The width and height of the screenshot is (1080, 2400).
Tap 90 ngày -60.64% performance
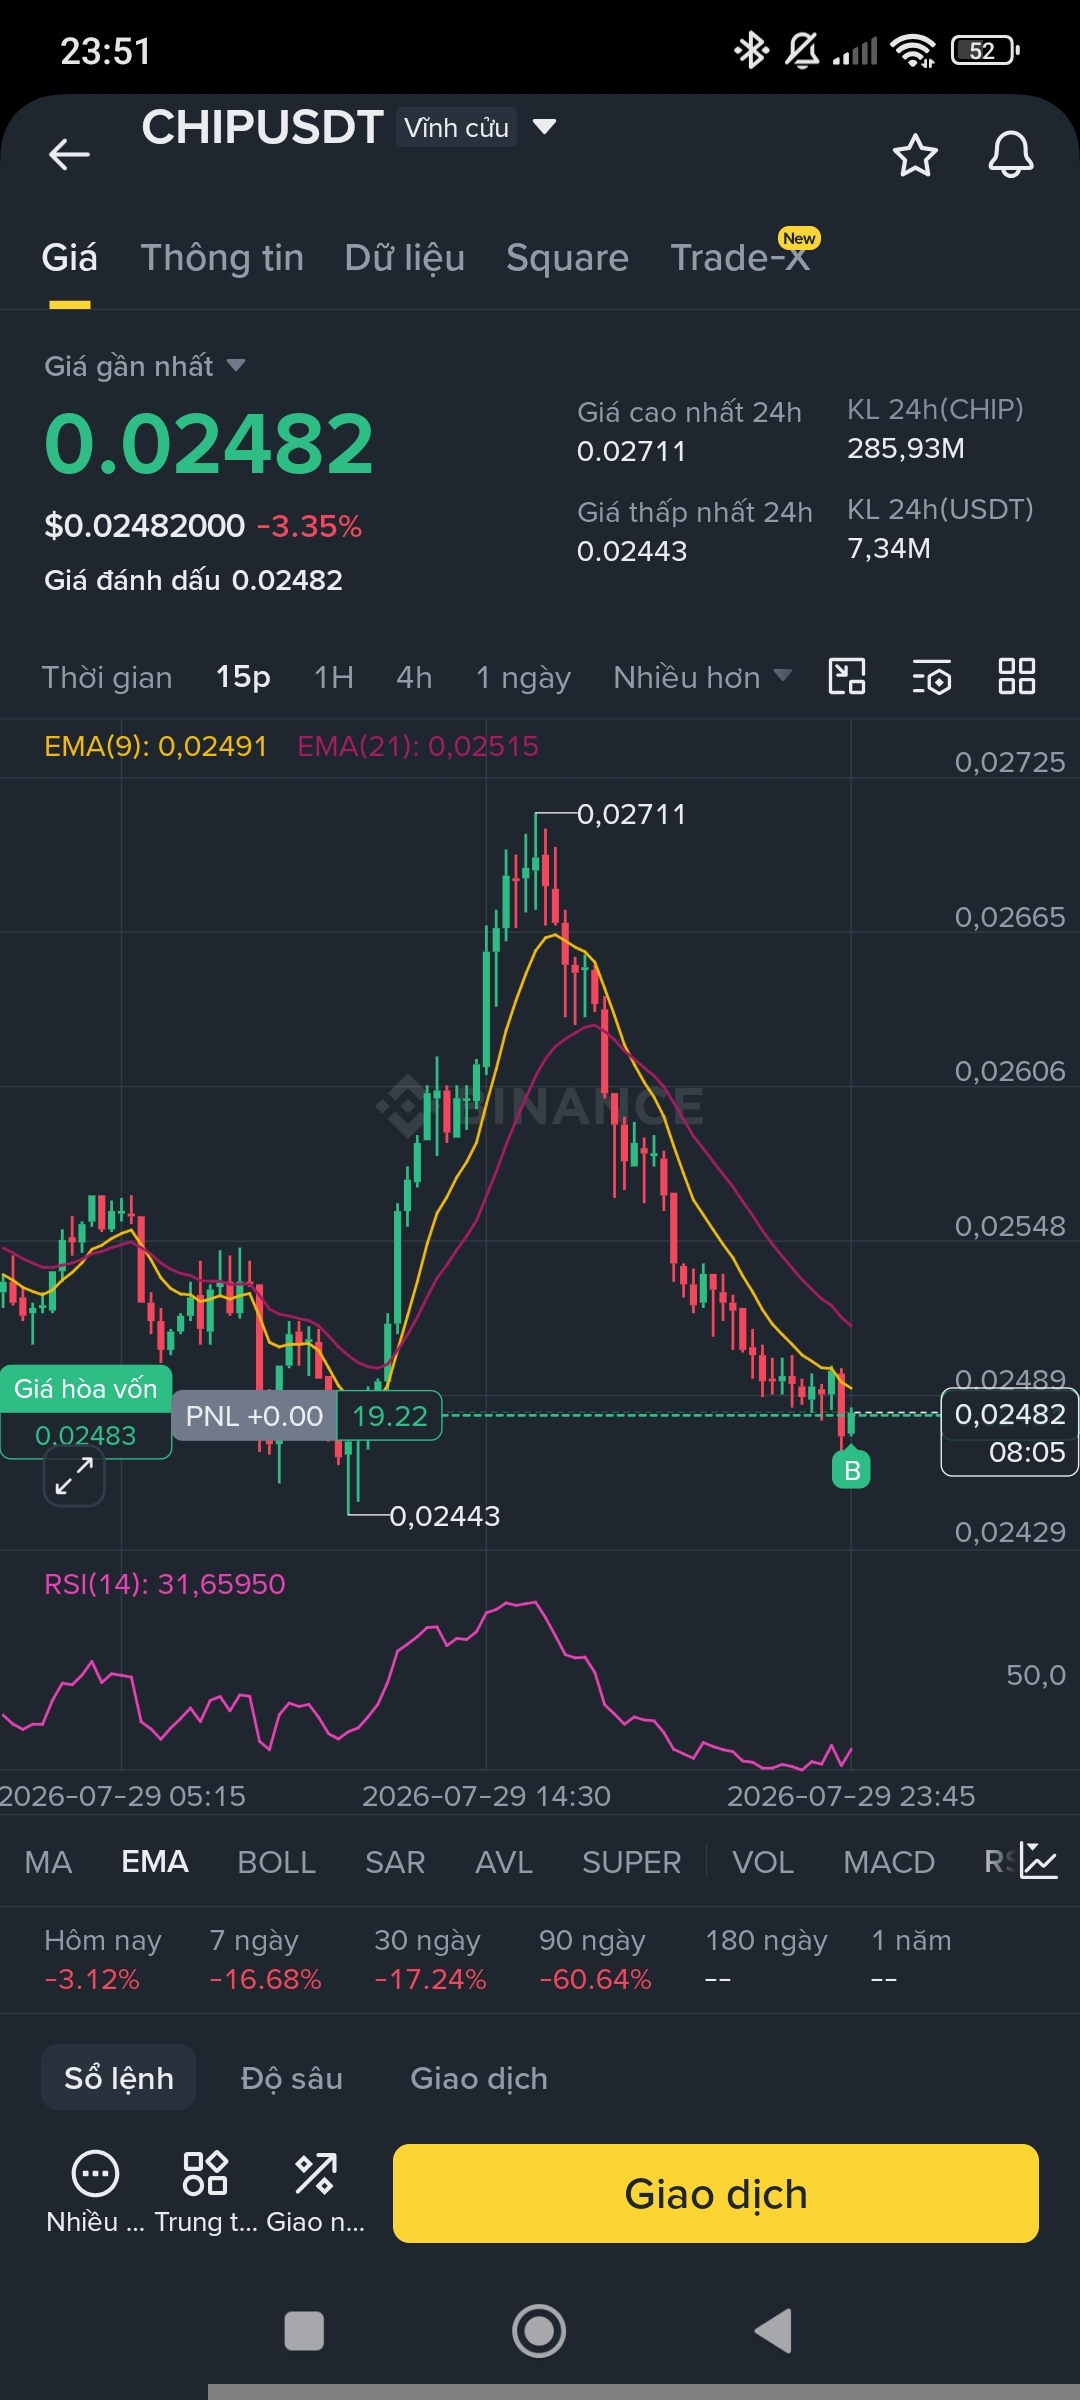click(x=595, y=1959)
